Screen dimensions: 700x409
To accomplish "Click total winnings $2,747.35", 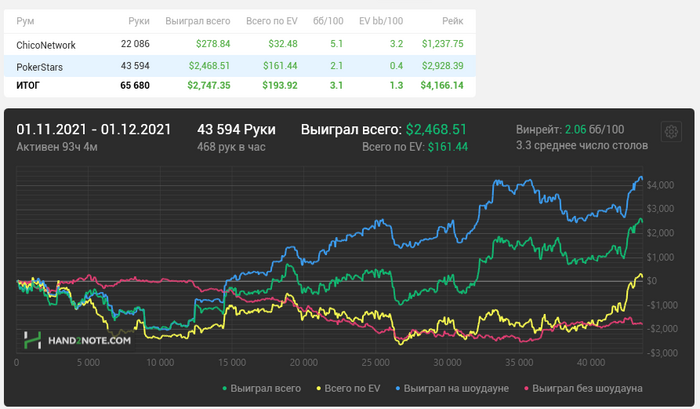I will pos(209,85).
